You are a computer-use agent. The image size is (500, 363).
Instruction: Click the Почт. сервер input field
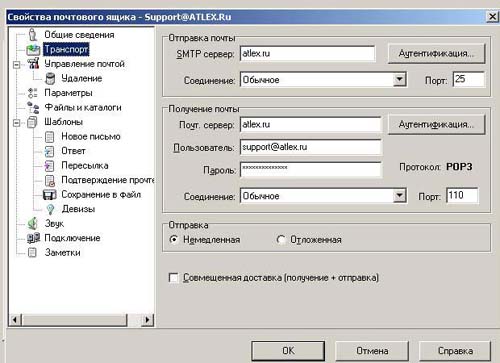coord(311,125)
